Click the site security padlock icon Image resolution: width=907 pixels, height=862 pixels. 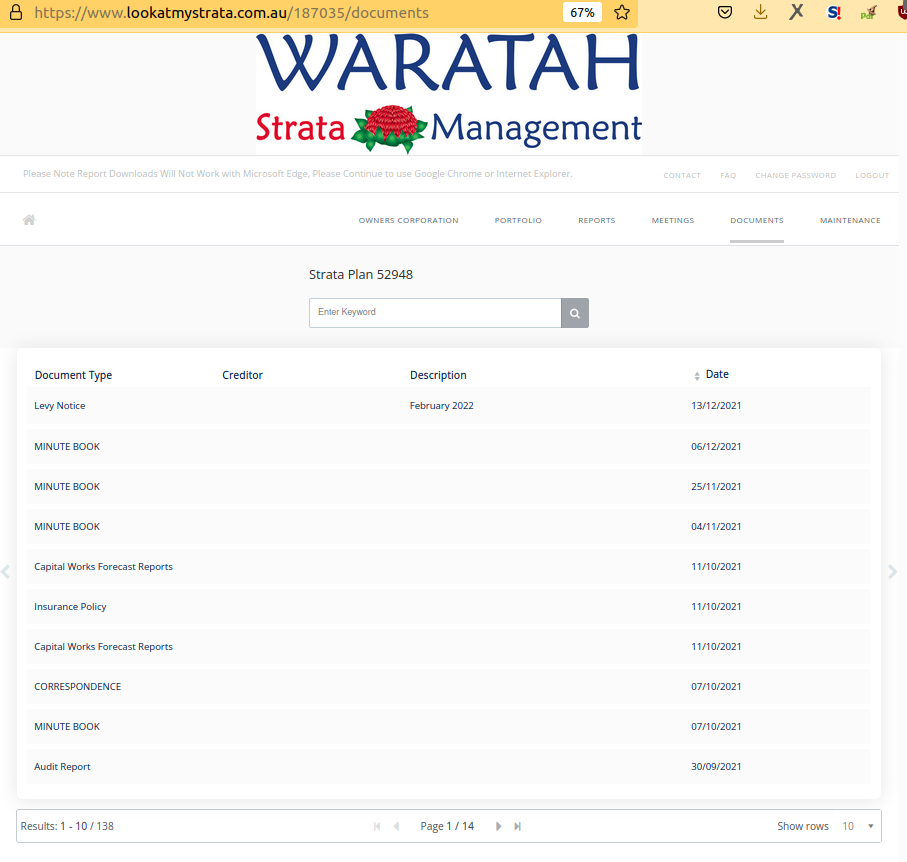tap(16, 13)
